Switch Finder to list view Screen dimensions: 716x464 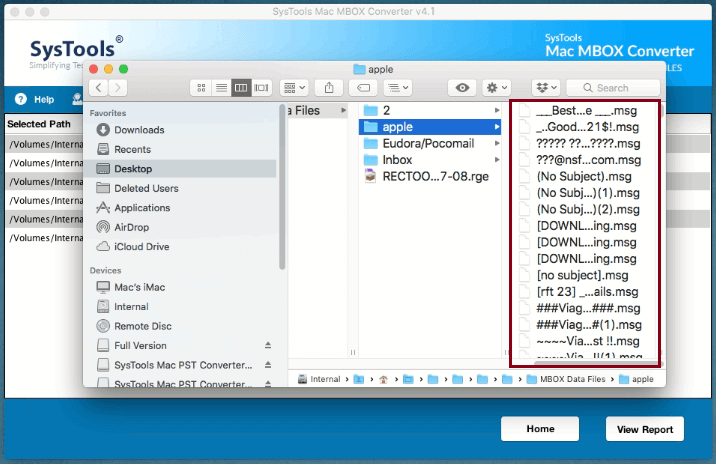pyautogui.click(x=221, y=88)
